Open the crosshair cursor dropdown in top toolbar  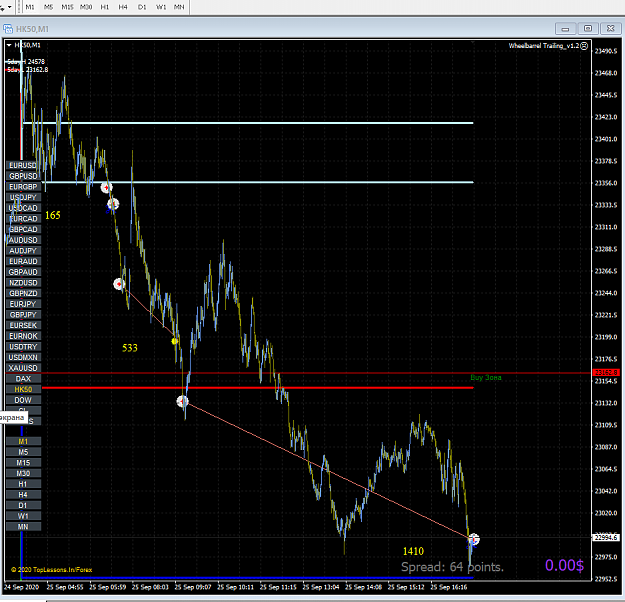click(9, 7)
